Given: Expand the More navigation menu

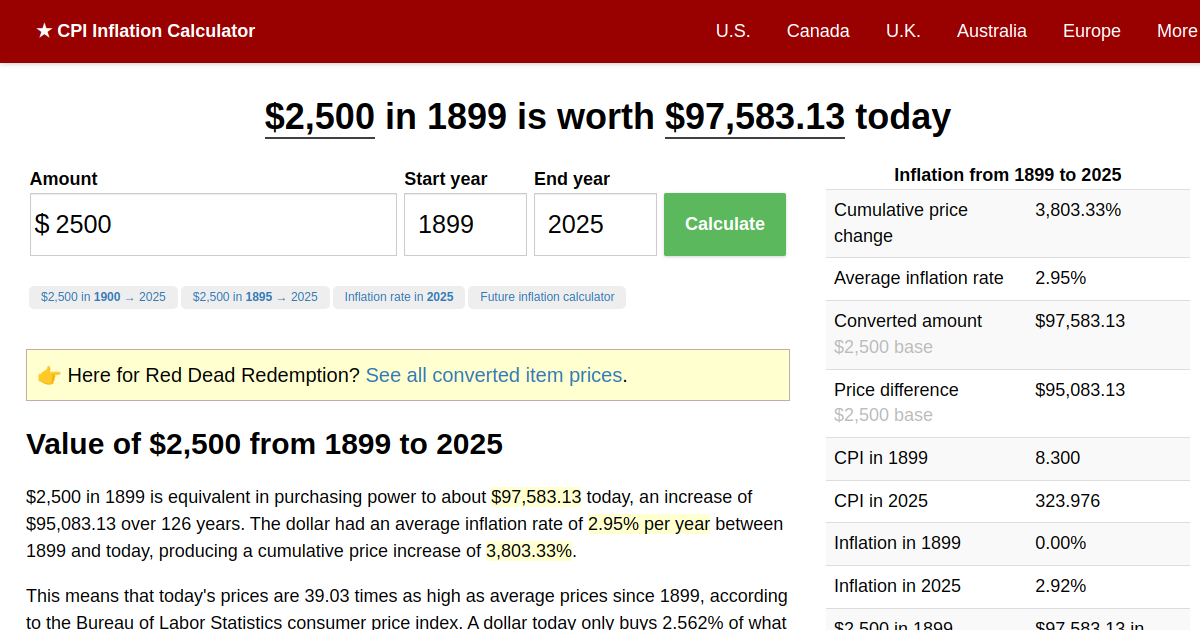Looking at the screenshot, I should (1176, 31).
